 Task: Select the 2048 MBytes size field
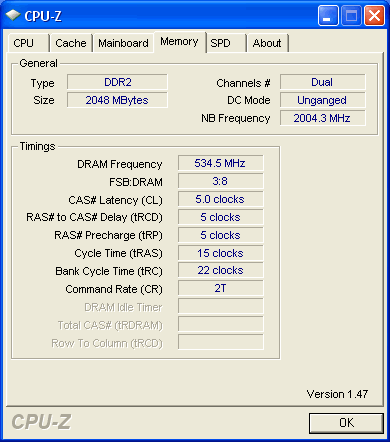coord(117,100)
